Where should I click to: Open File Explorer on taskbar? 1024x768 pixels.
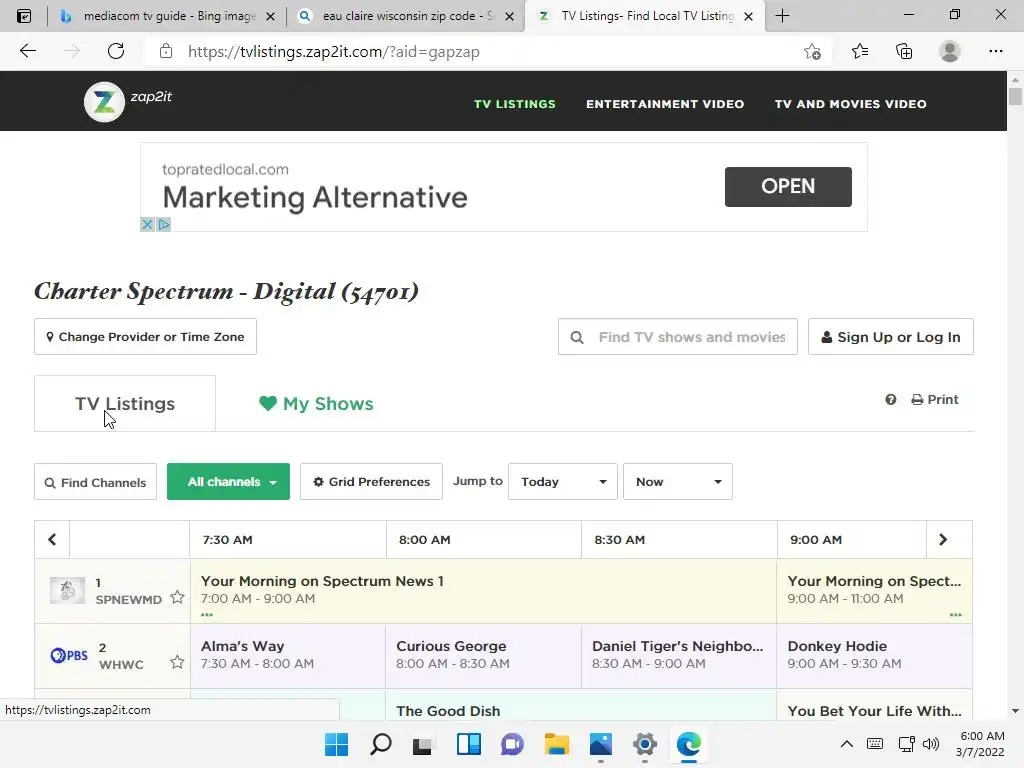(556, 744)
